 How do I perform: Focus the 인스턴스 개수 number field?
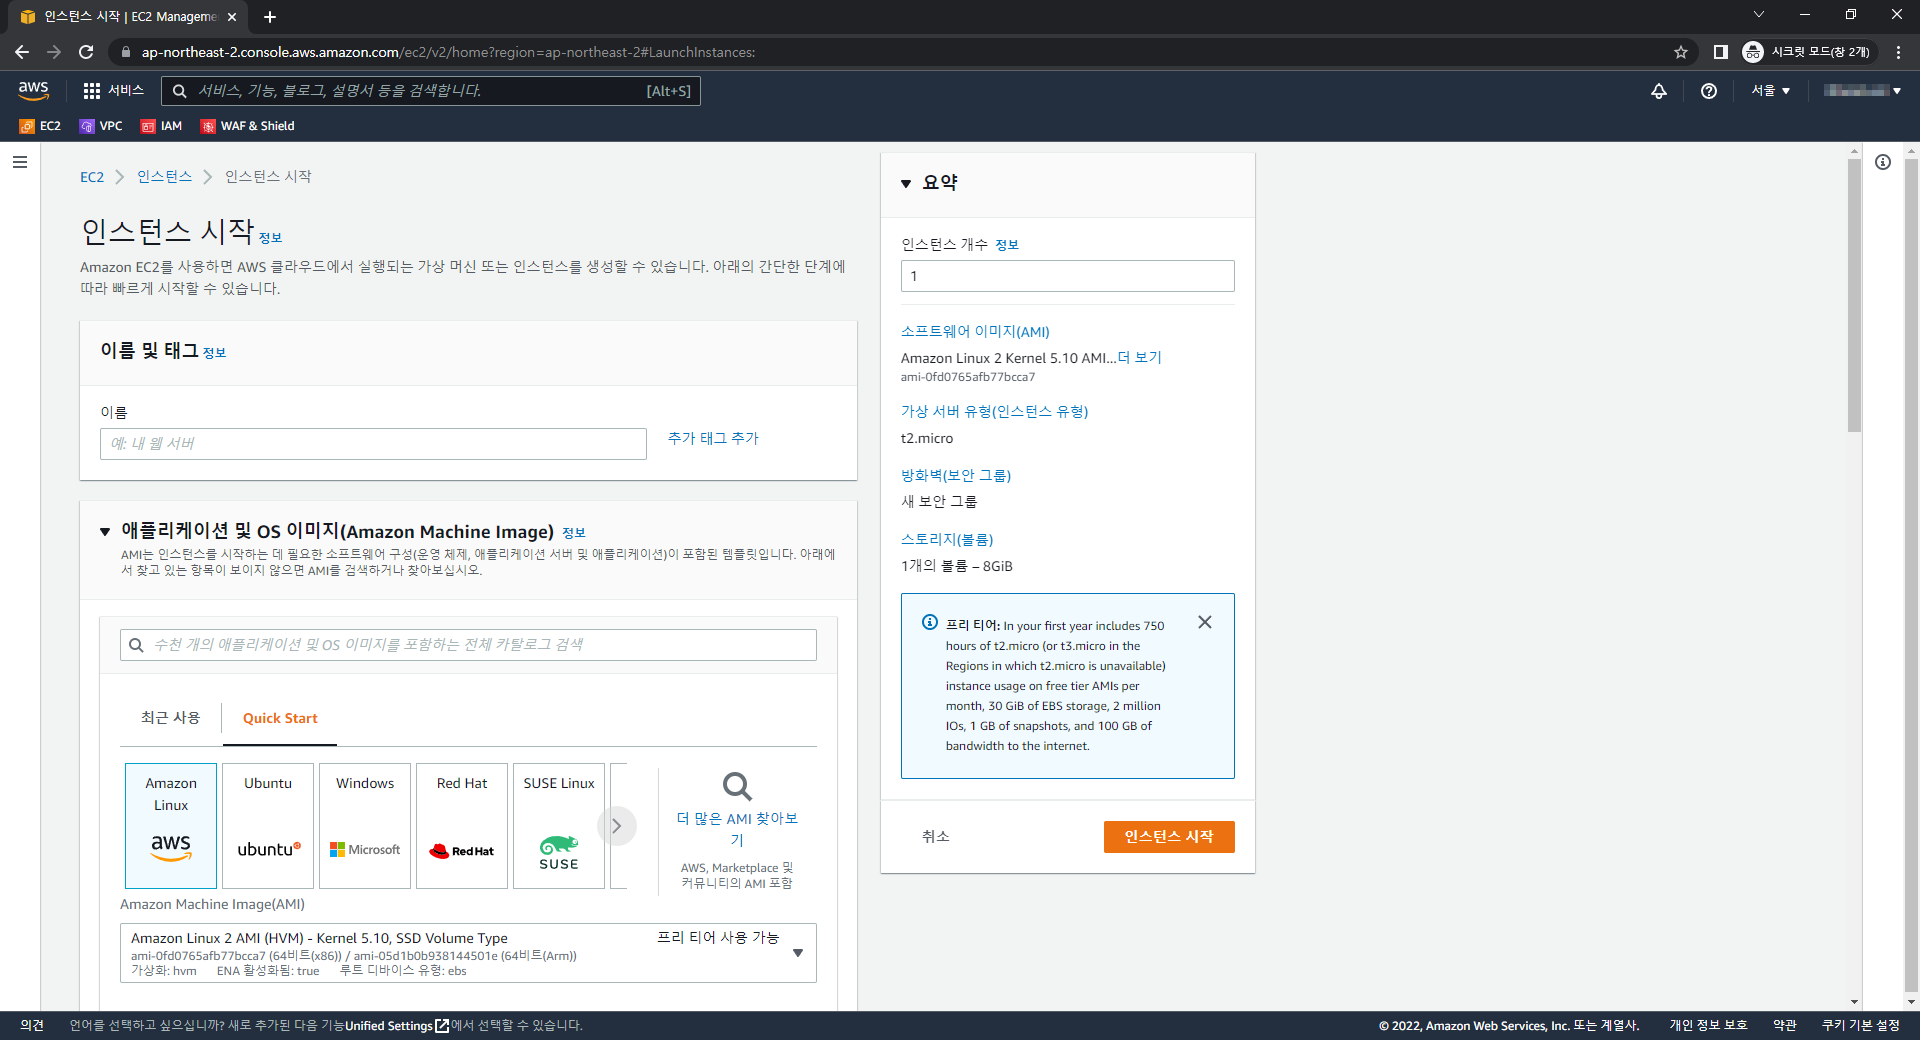pos(1067,276)
